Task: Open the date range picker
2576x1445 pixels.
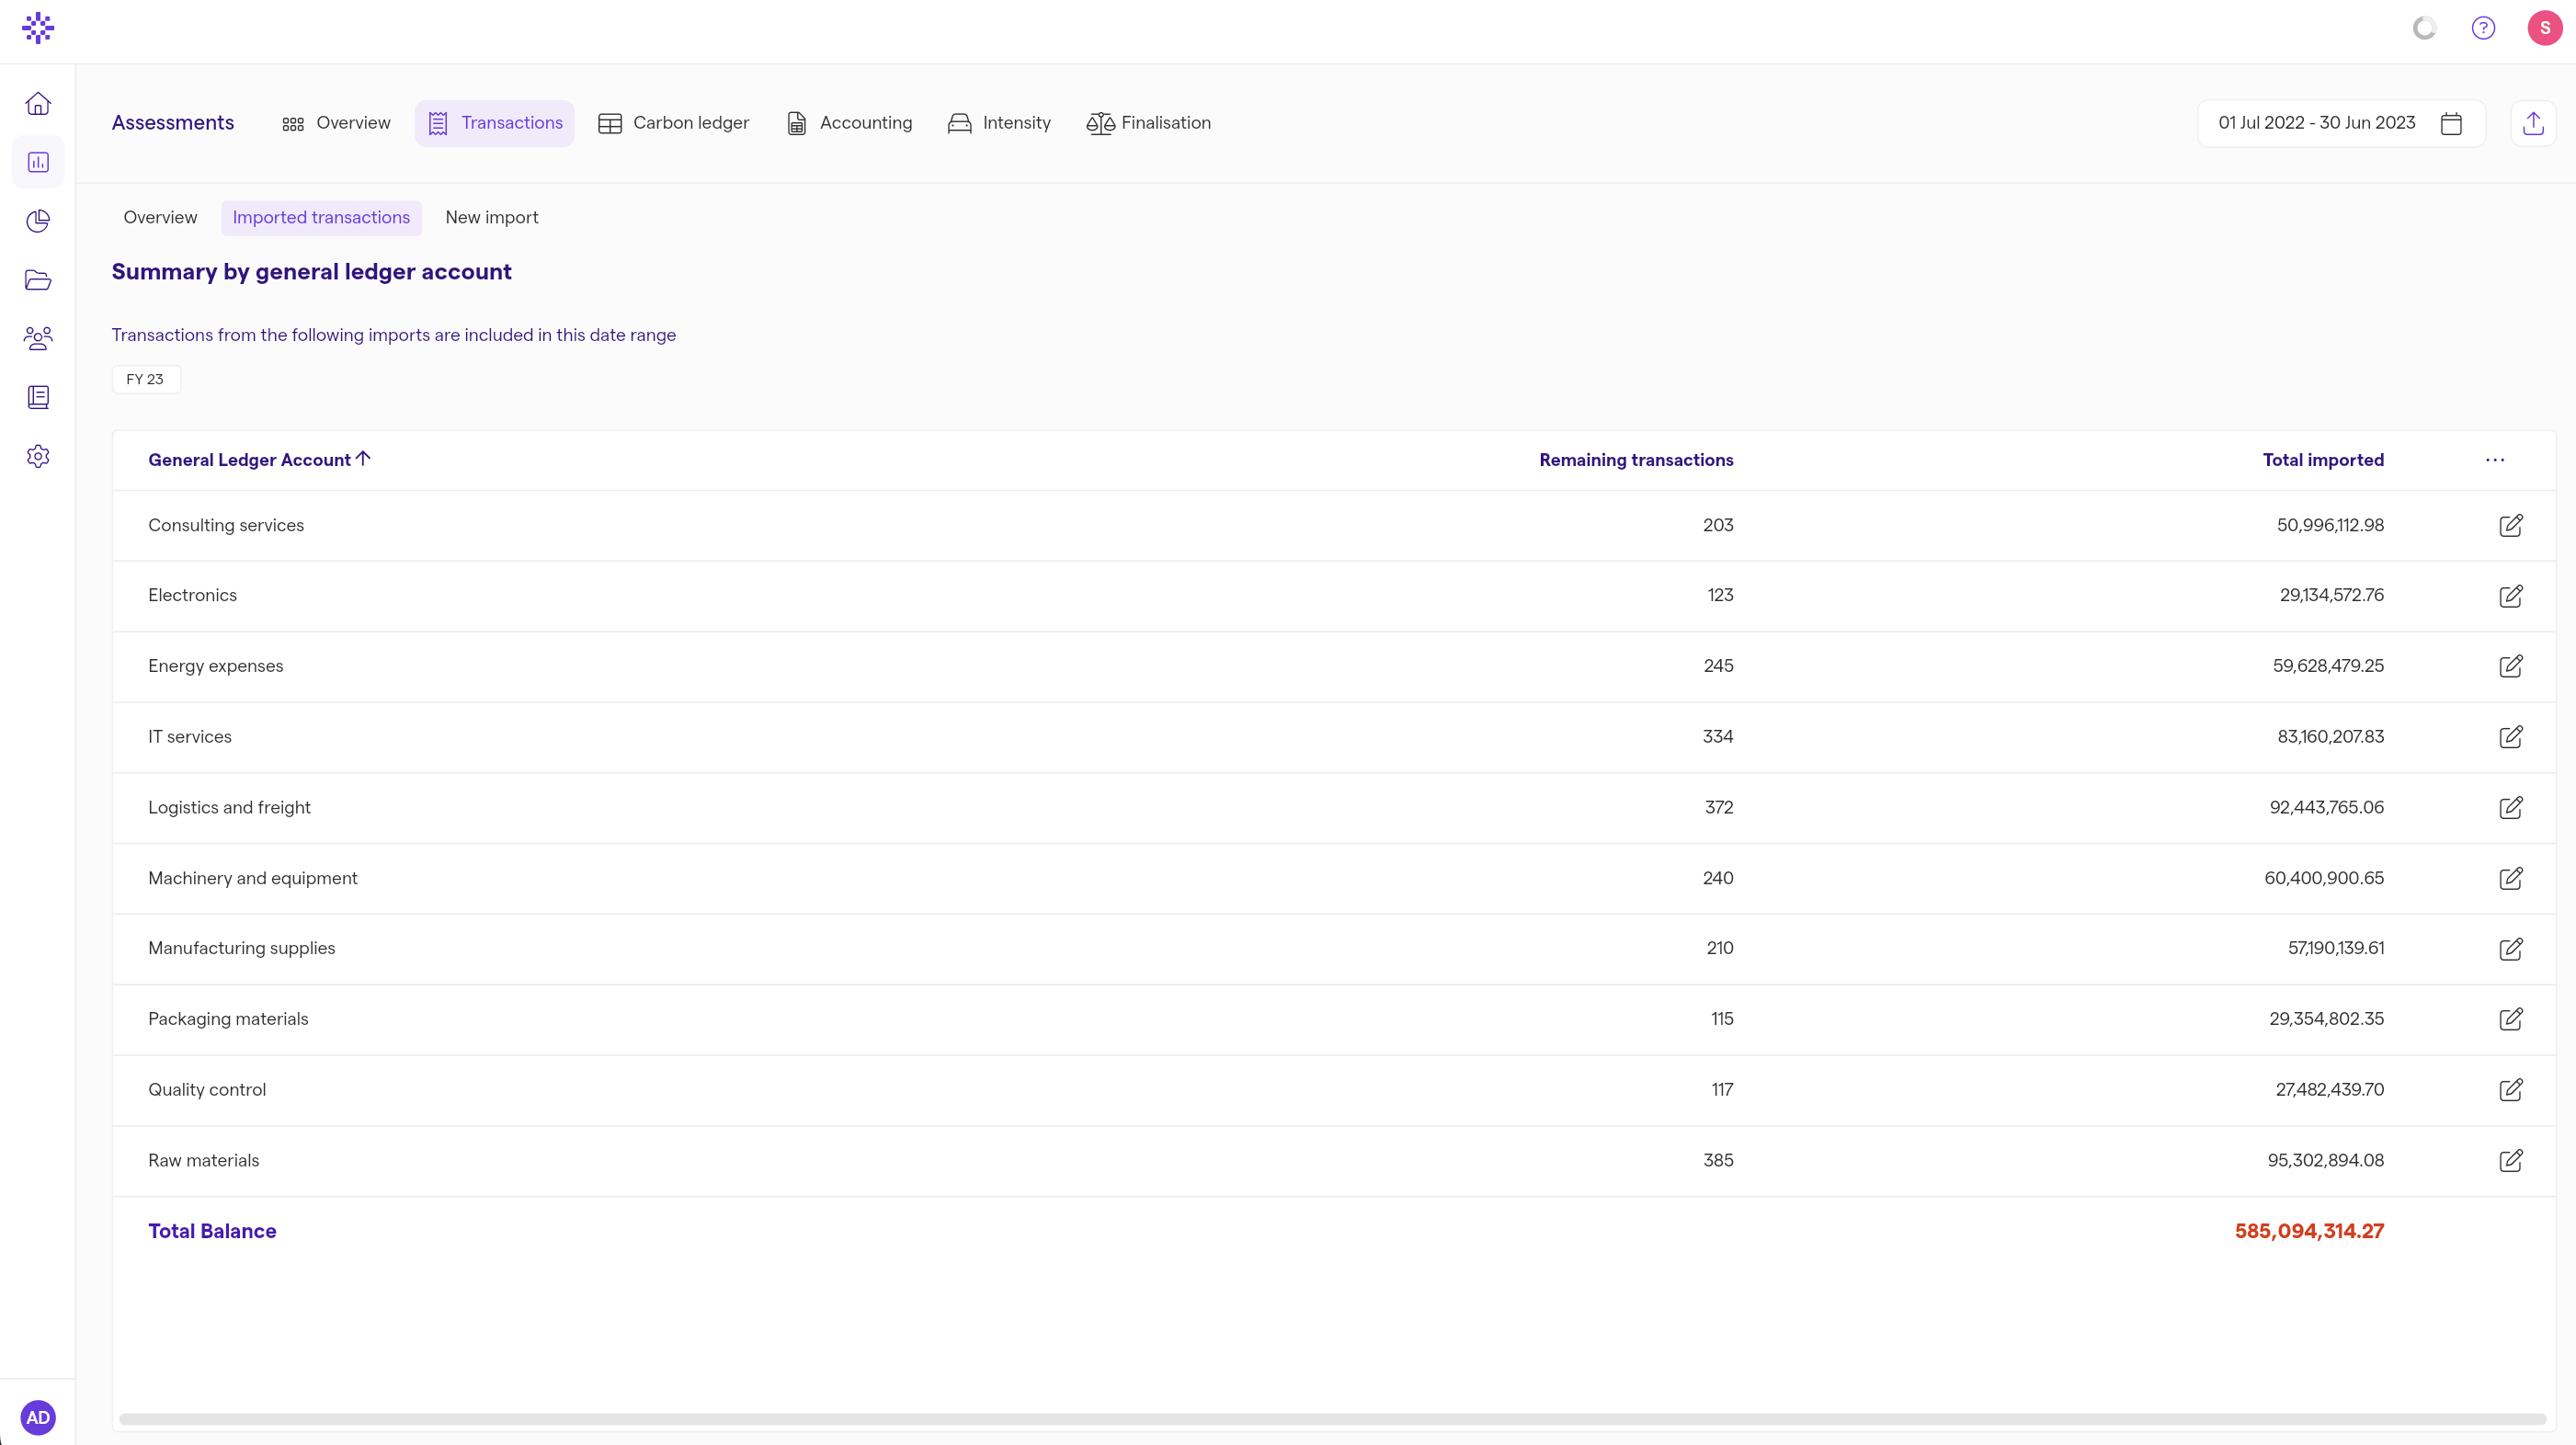Action: [2340, 123]
